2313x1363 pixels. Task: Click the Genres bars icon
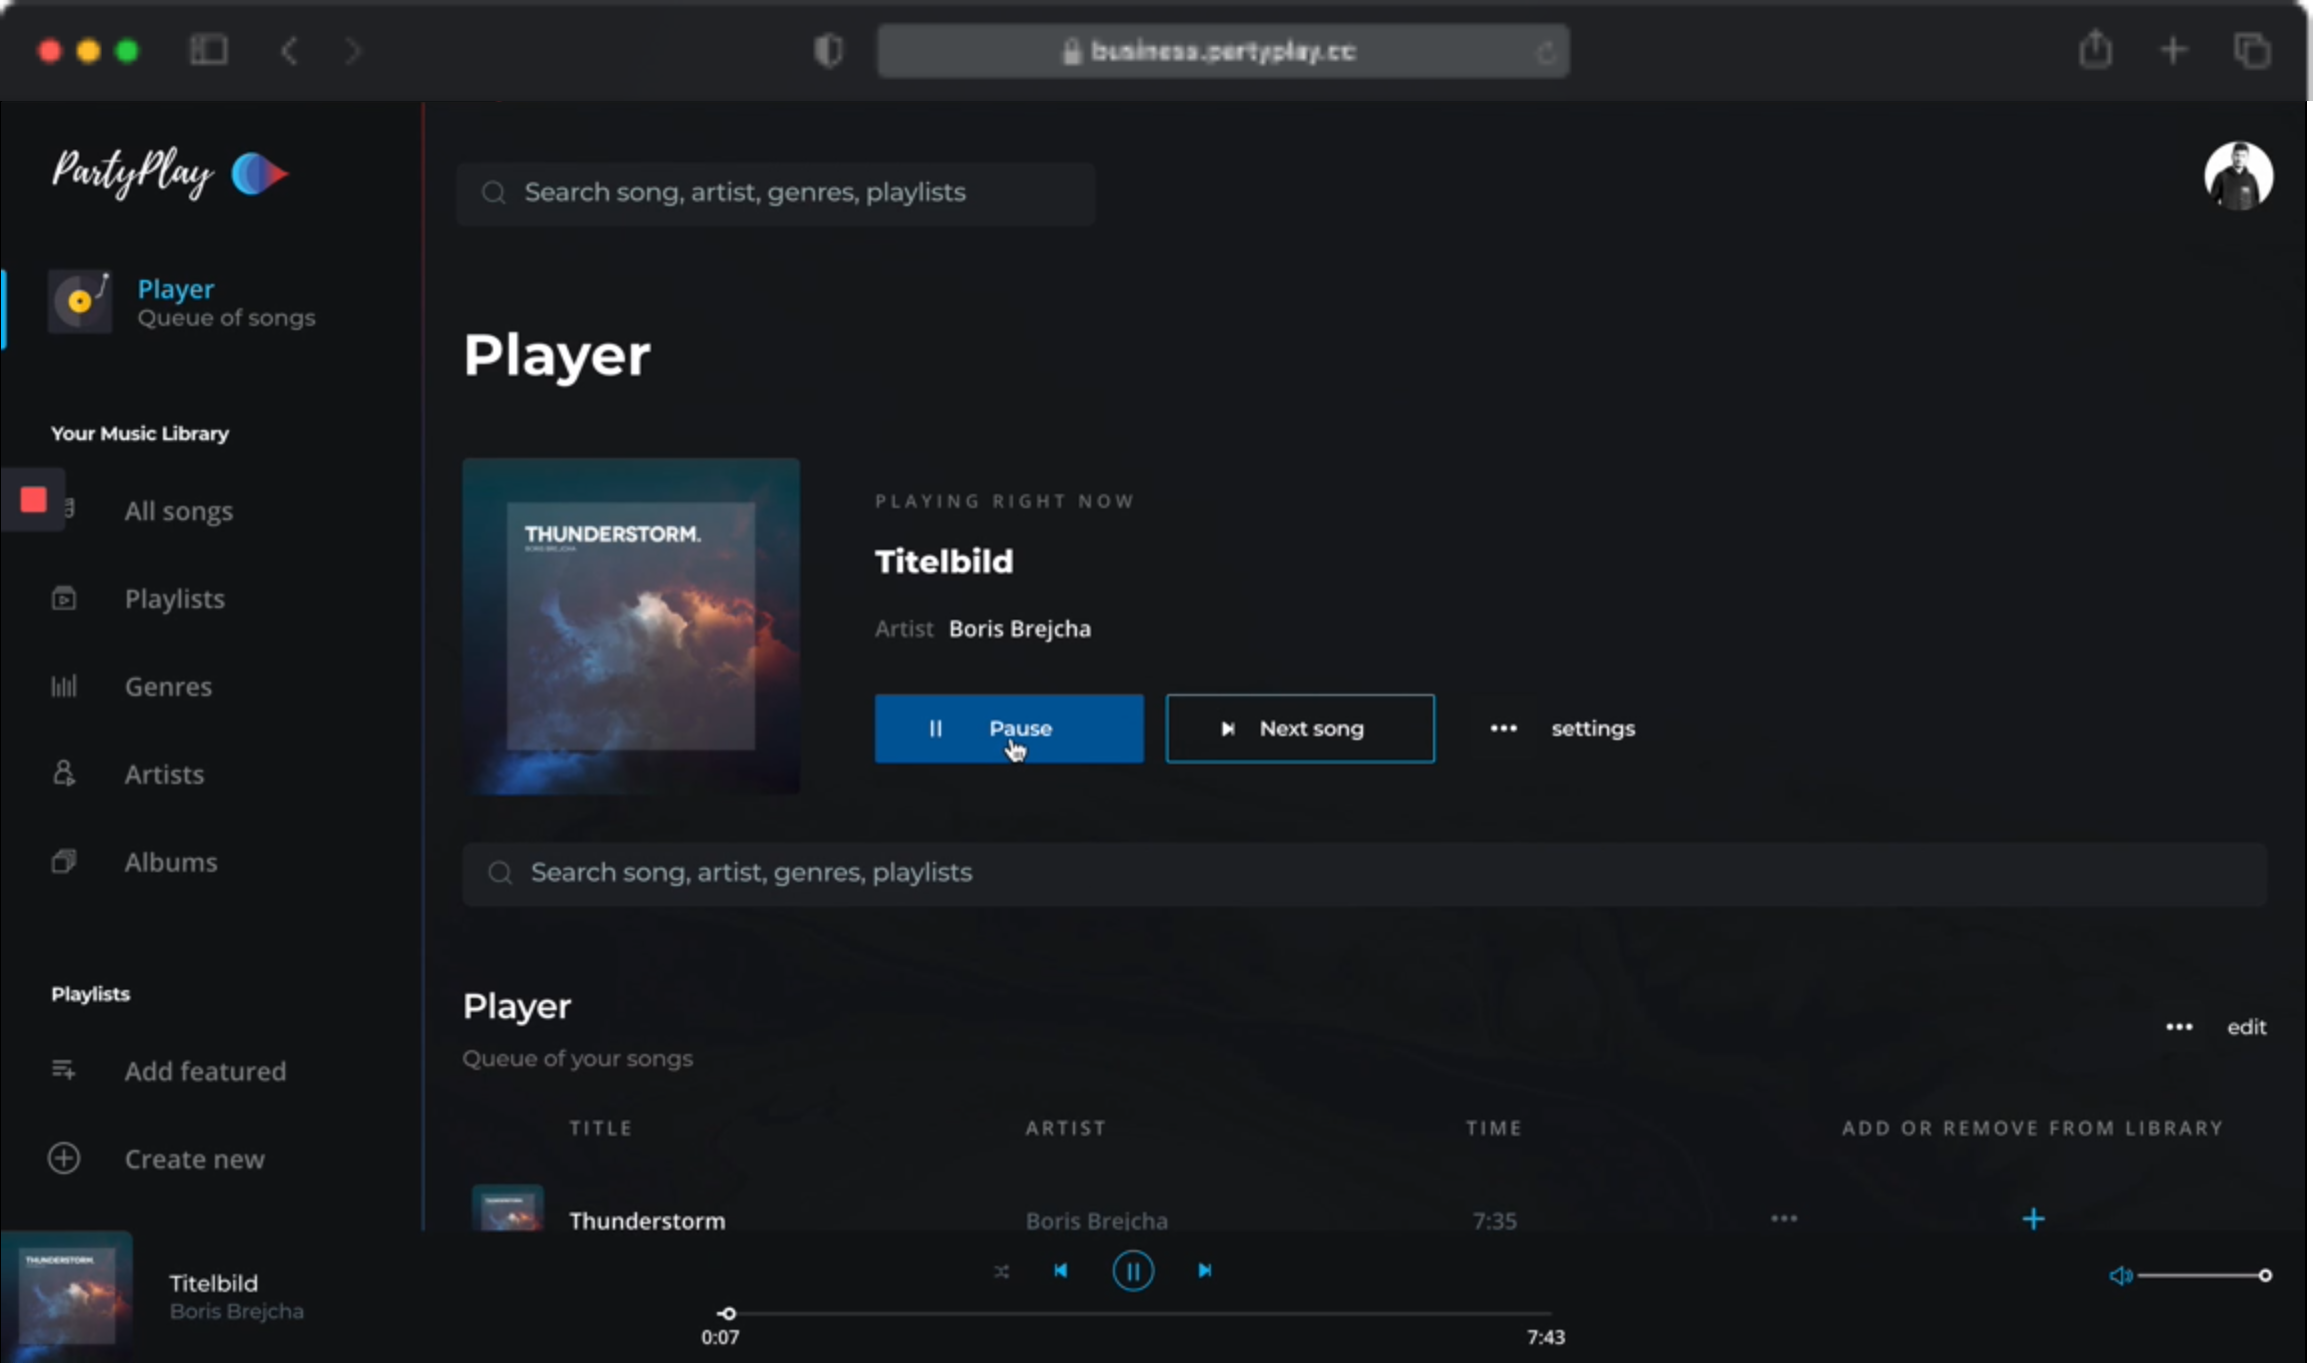[64, 686]
